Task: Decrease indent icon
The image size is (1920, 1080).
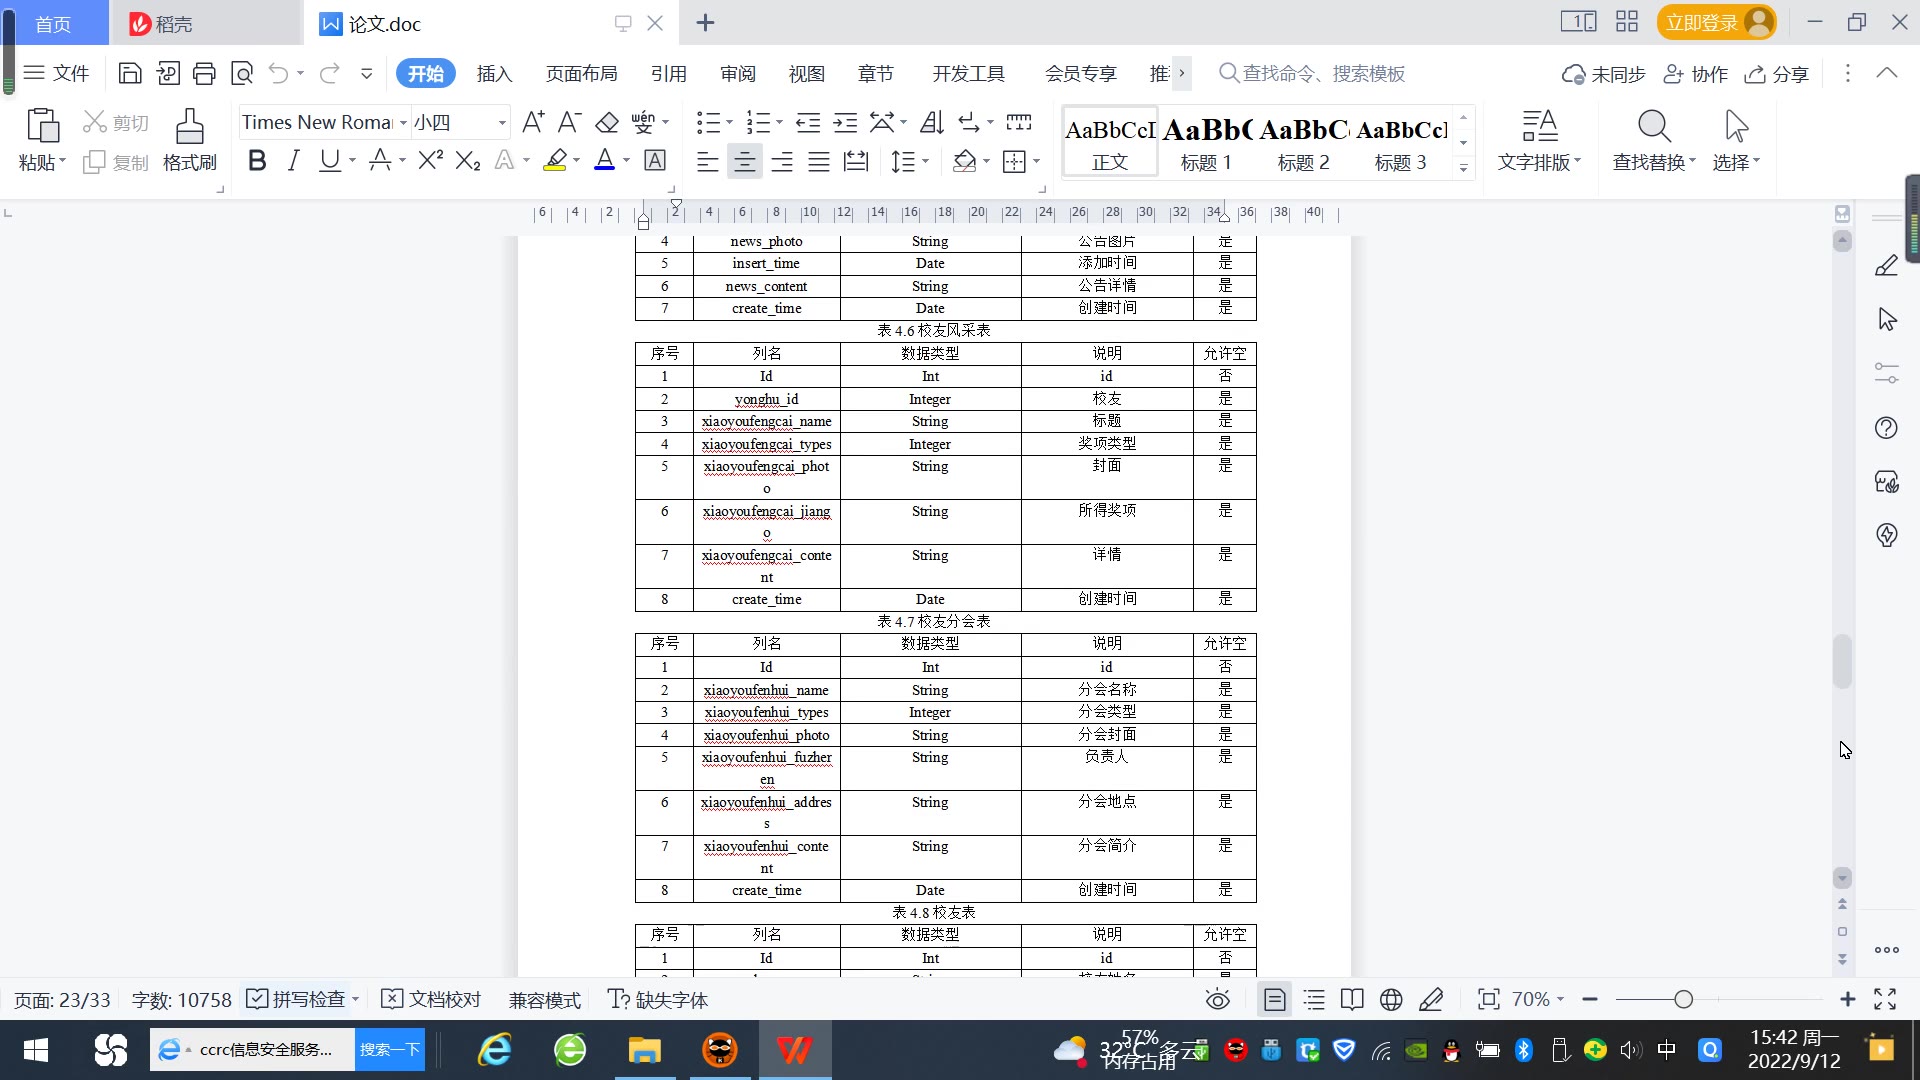Action: 808,122
